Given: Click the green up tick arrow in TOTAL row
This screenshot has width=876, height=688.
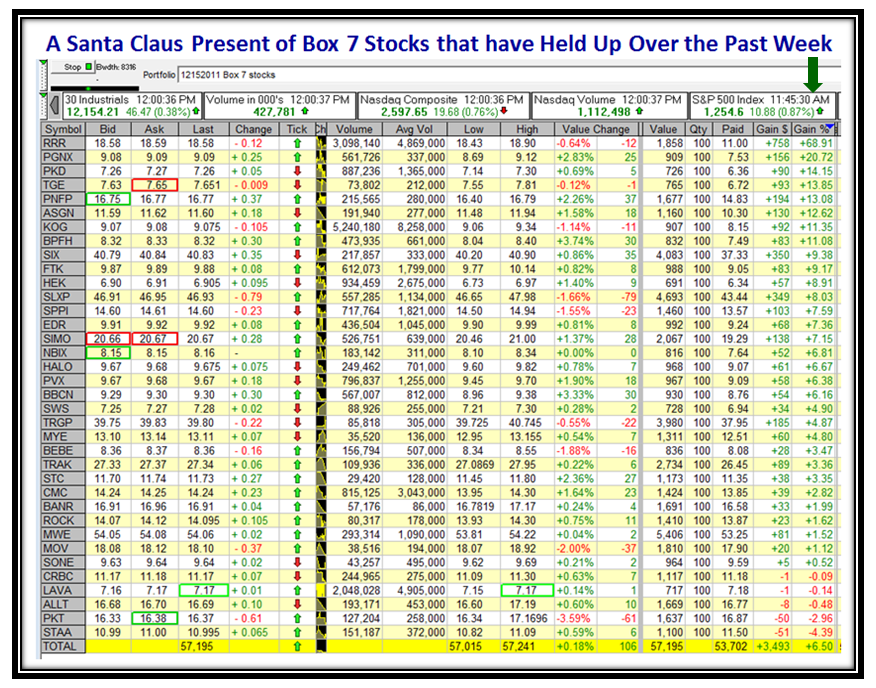Looking at the screenshot, I should click(297, 647).
